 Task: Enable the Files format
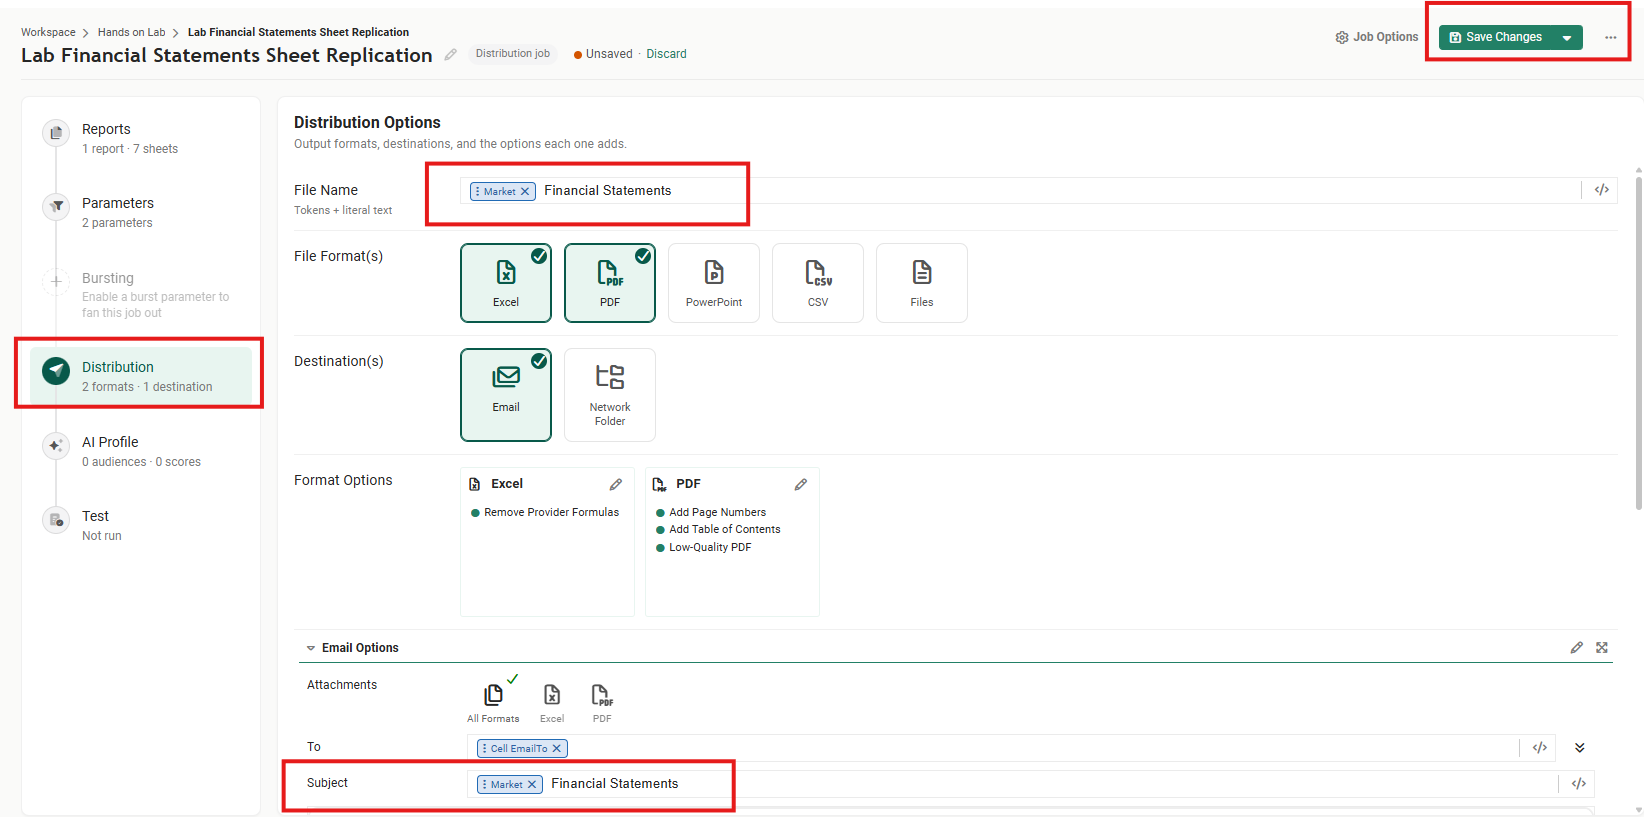tap(922, 283)
